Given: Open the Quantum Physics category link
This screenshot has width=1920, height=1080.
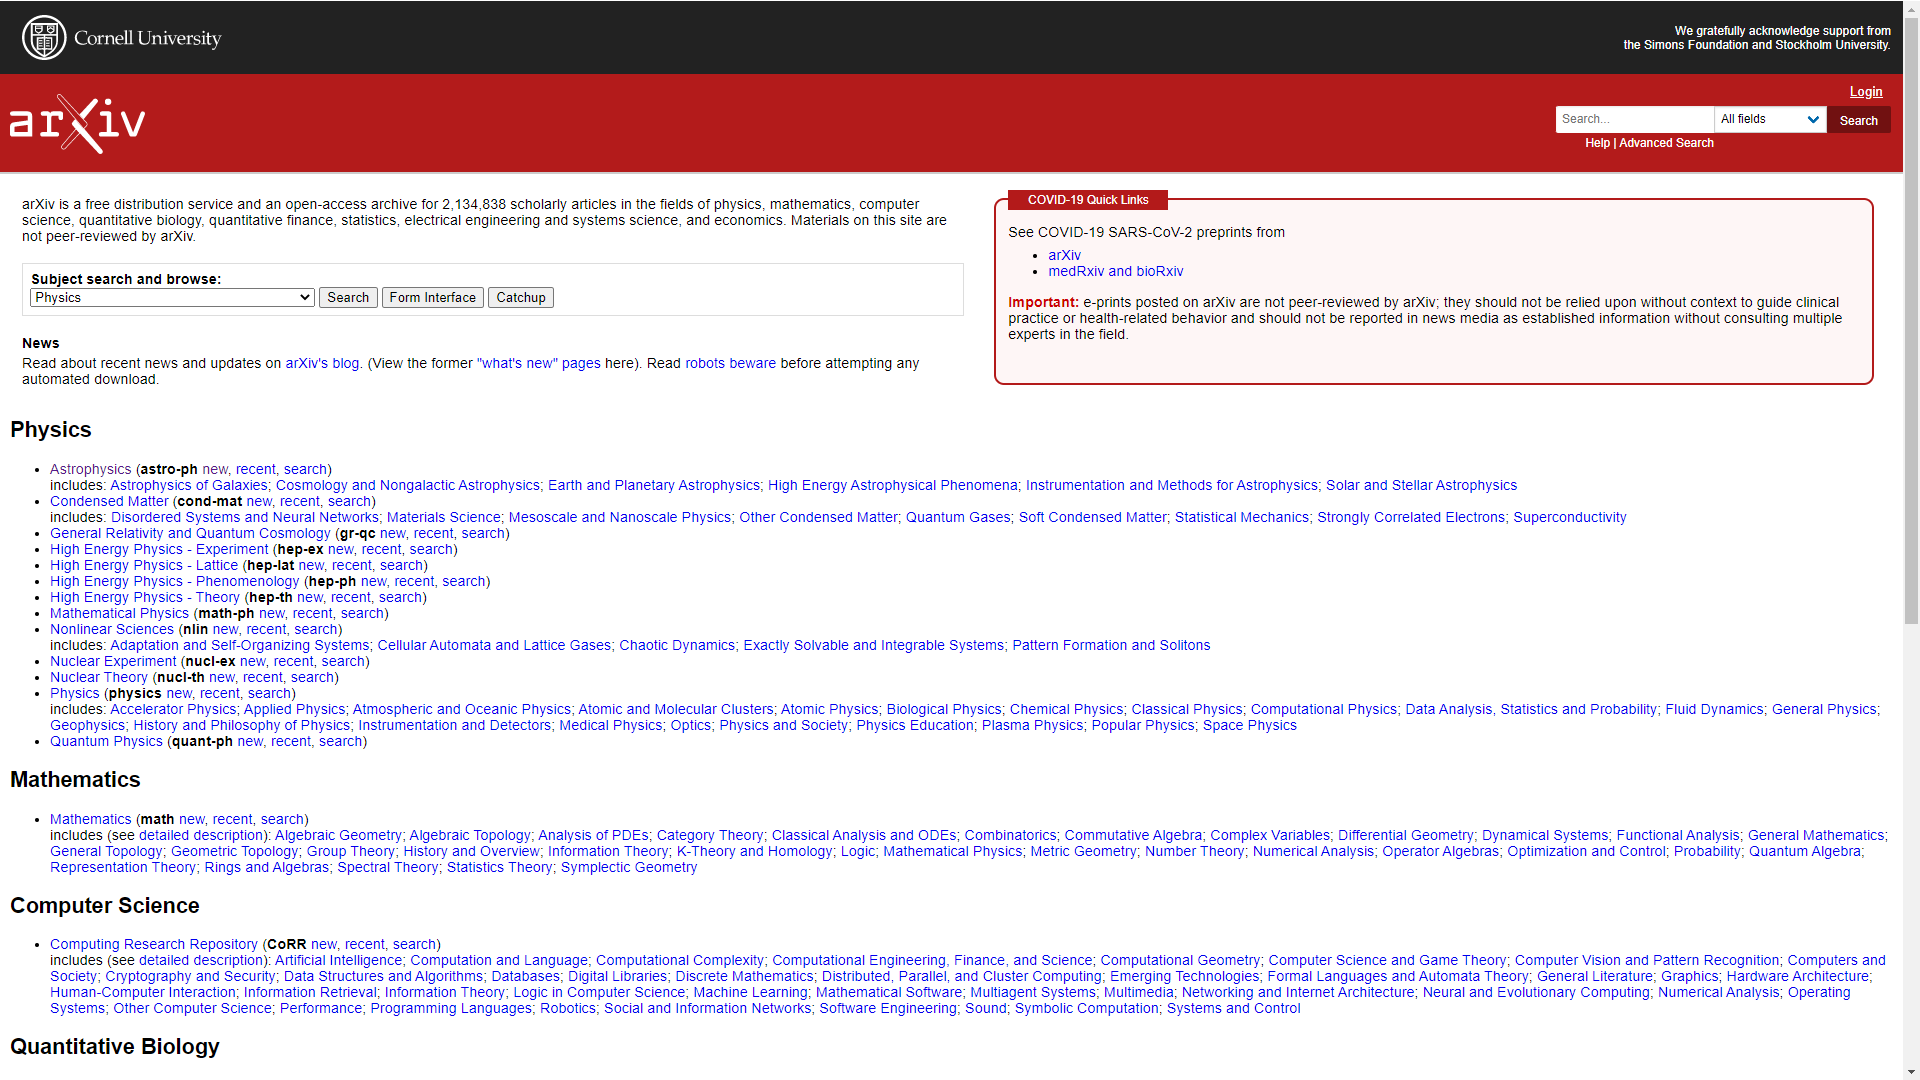Looking at the screenshot, I should 106,741.
